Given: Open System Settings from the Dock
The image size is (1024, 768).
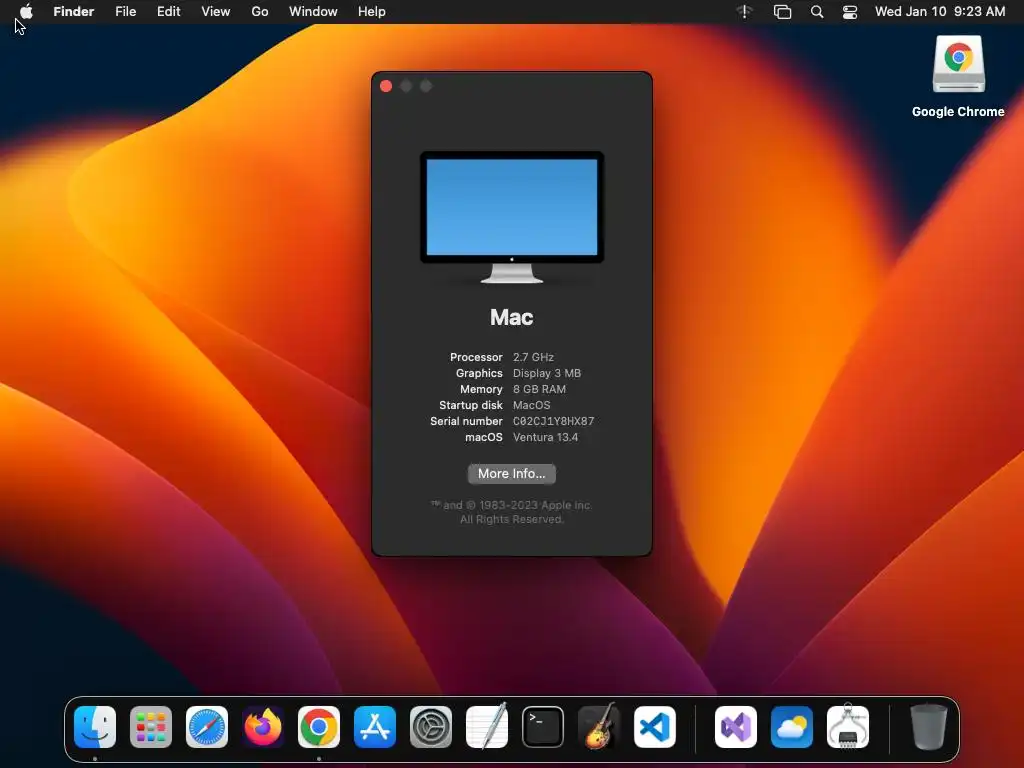Looking at the screenshot, I should [431, 727].
